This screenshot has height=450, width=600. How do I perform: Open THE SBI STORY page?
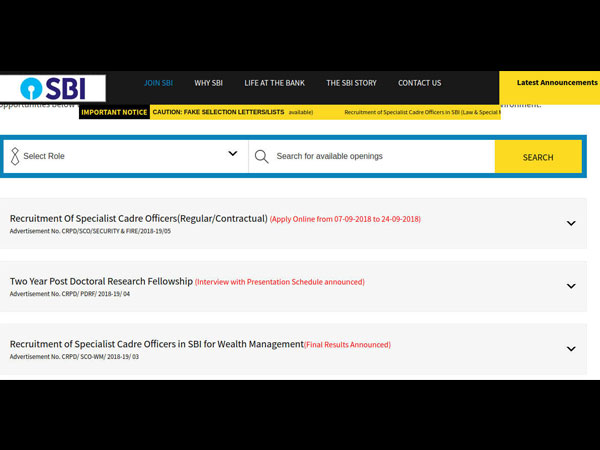[351, 83]
